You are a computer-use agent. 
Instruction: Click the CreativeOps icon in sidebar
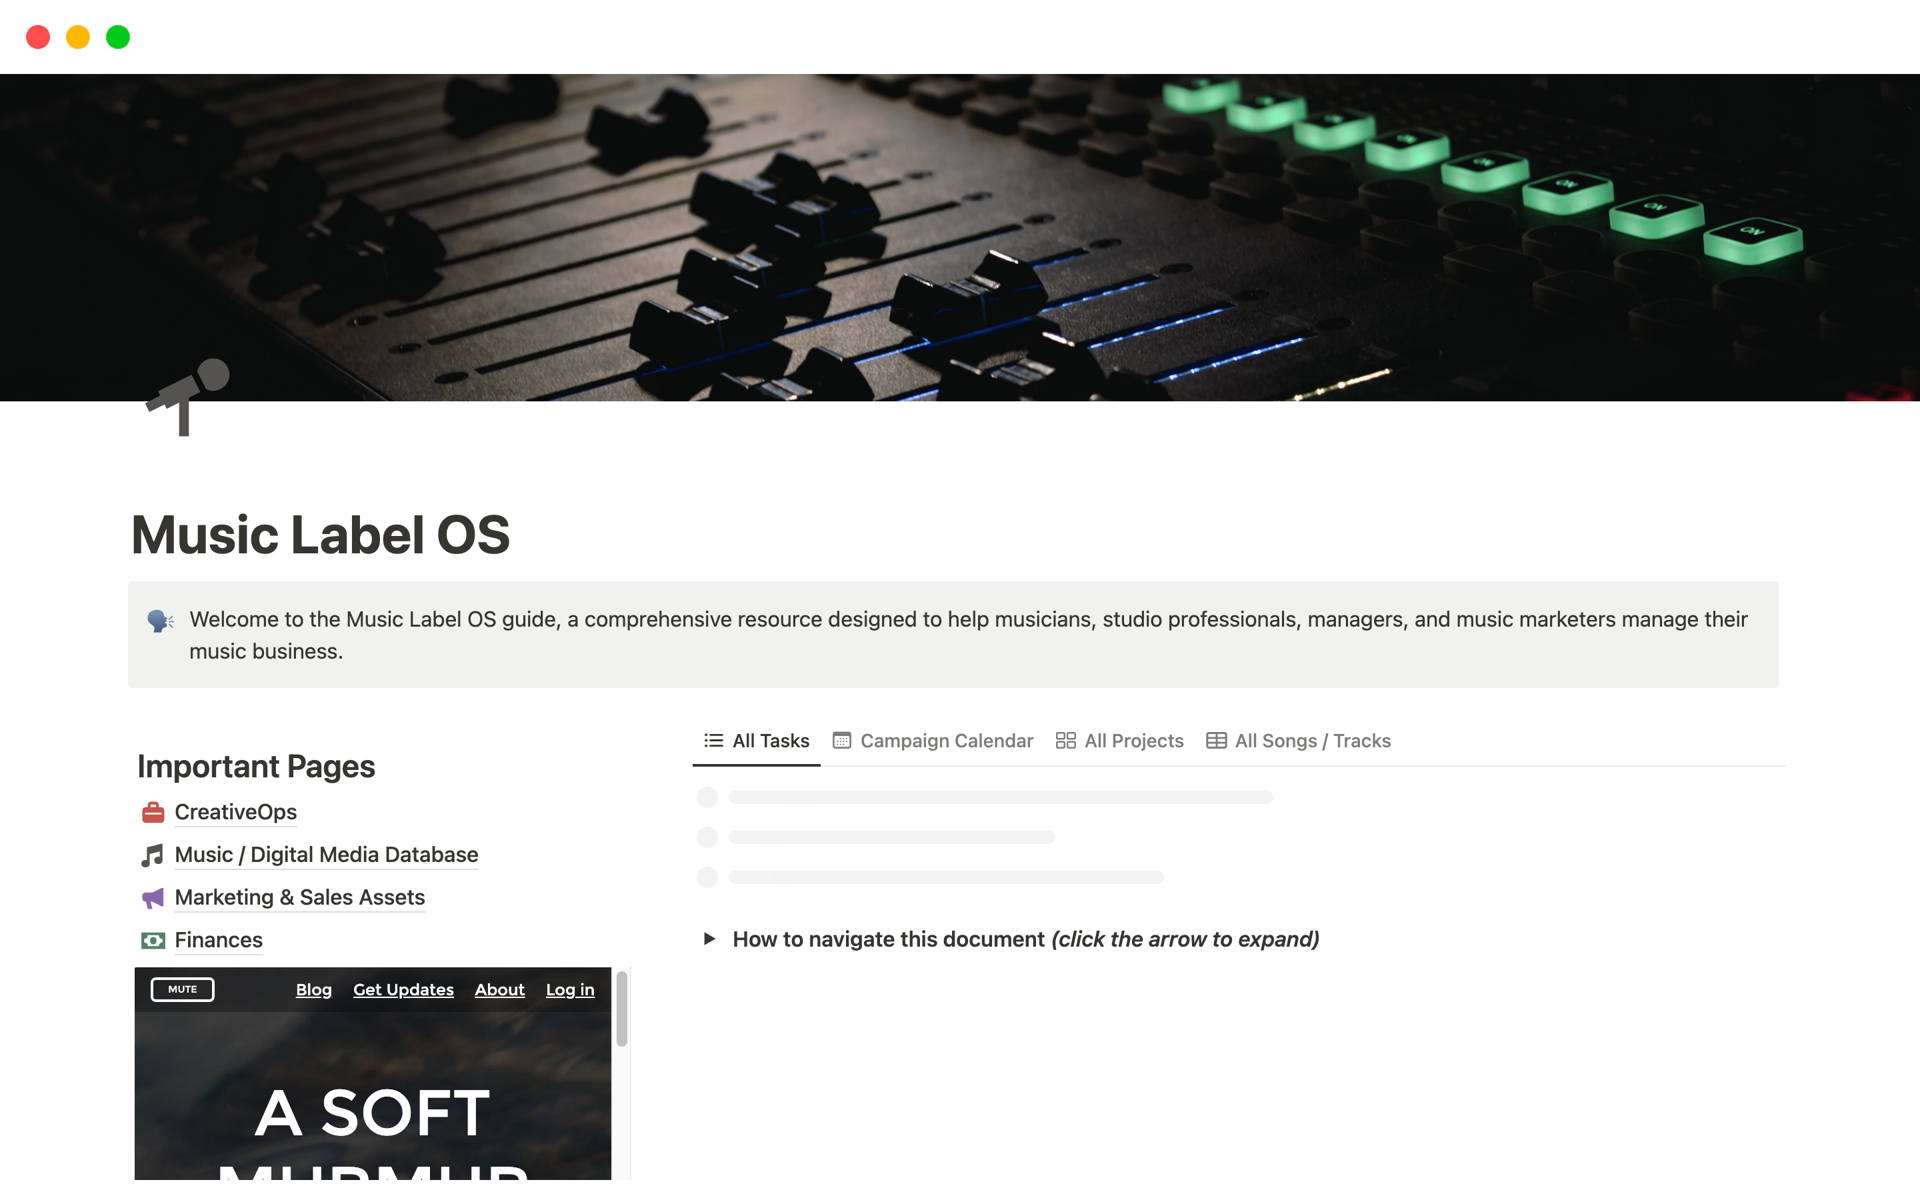tap(151, 812)
